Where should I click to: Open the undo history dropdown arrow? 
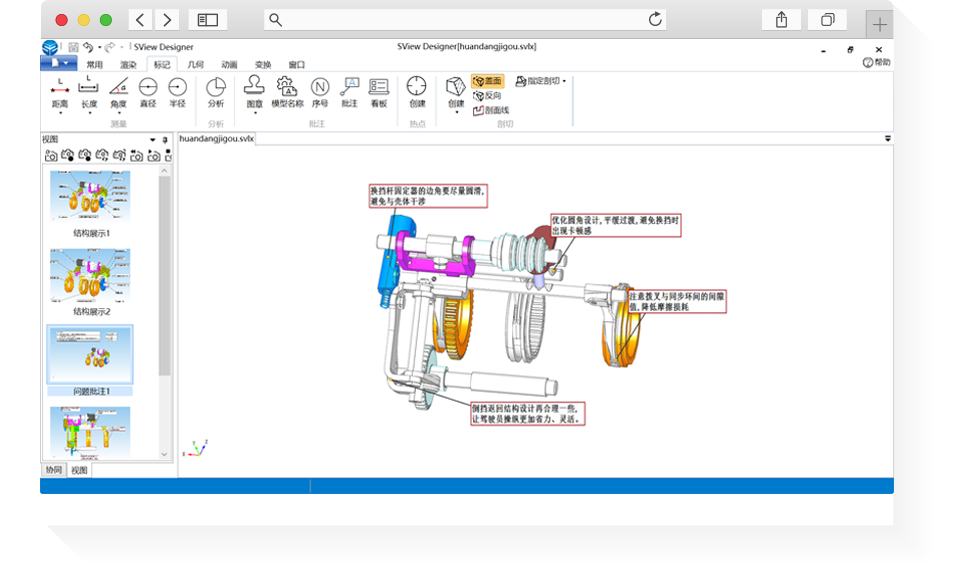[x=99, y=47]
